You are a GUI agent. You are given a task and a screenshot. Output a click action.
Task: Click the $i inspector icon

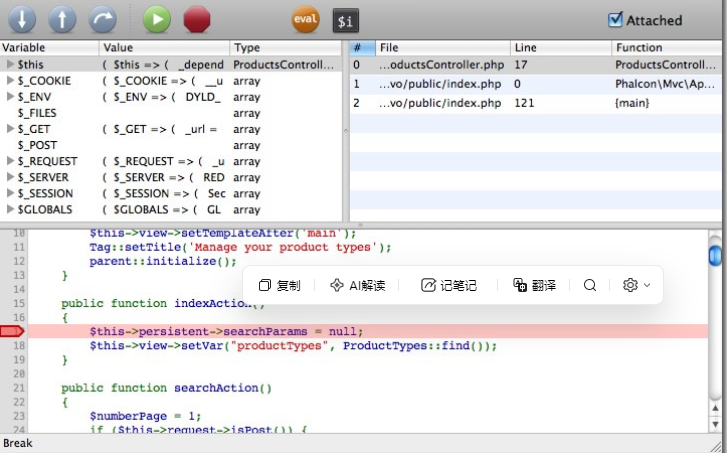click(345, 19)
